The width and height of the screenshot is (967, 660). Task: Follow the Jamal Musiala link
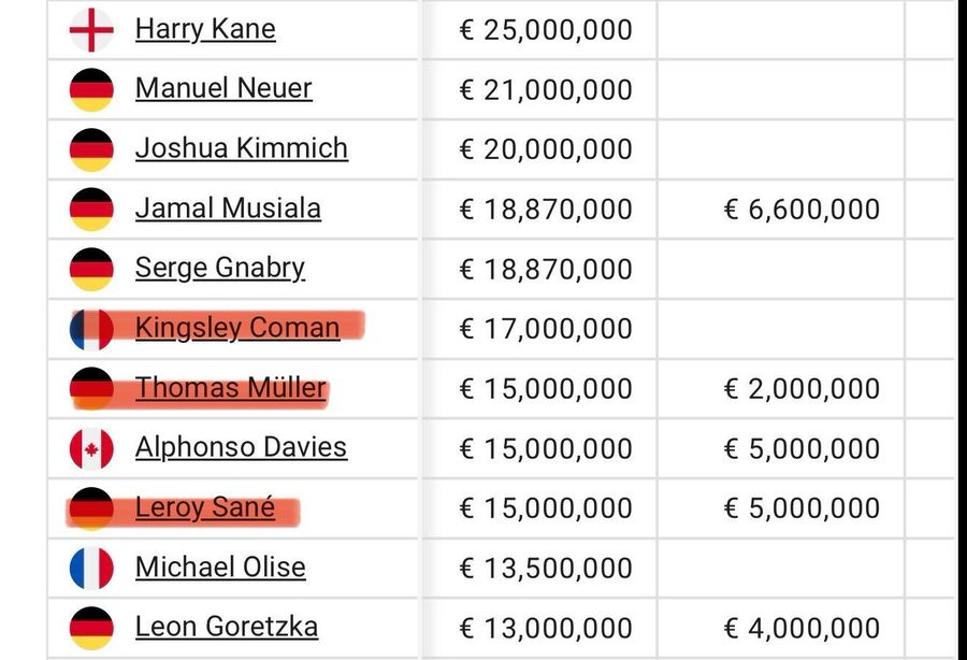point(228,208)
